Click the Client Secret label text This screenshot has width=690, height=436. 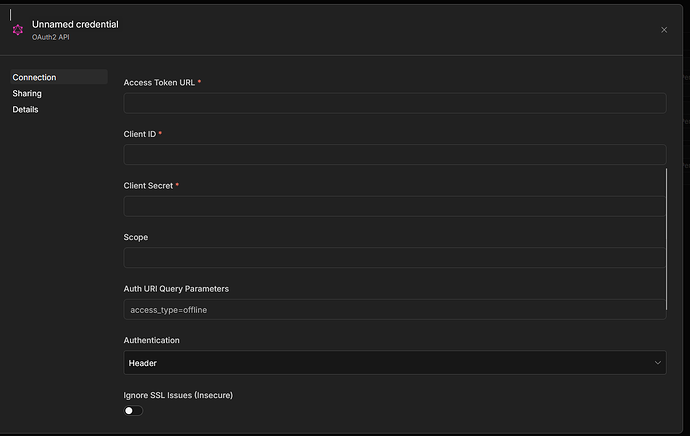[148, 185]
